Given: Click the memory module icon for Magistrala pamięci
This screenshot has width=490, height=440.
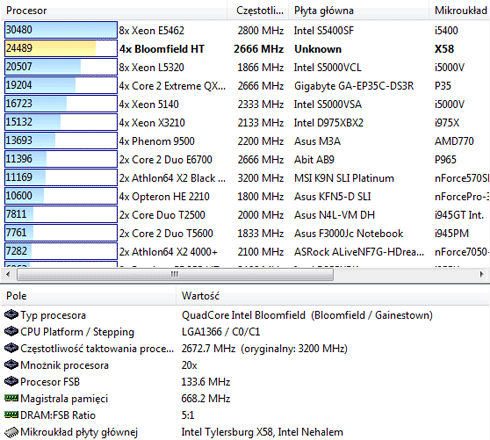Looking at the screenshot, I should [11, 398].
